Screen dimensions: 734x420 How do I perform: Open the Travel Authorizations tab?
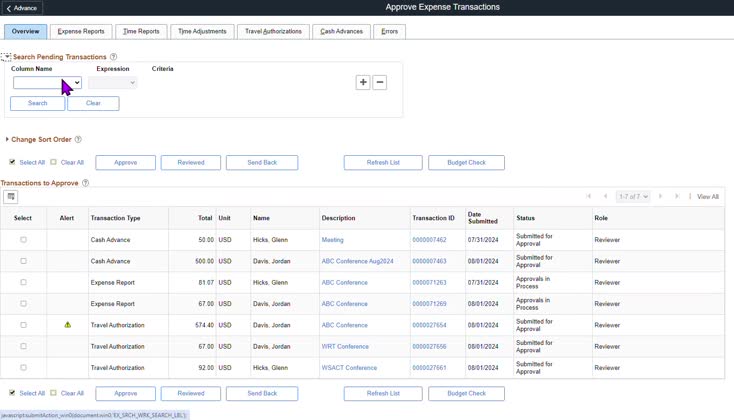pos(273,31)
